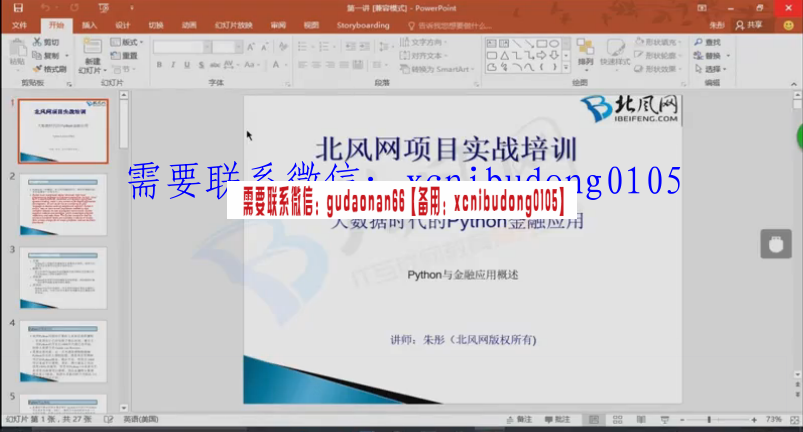The height and width of the screenshot is (432, 803).
Task: Open the Review (审阅) tab
Action: tap(278, 25)
